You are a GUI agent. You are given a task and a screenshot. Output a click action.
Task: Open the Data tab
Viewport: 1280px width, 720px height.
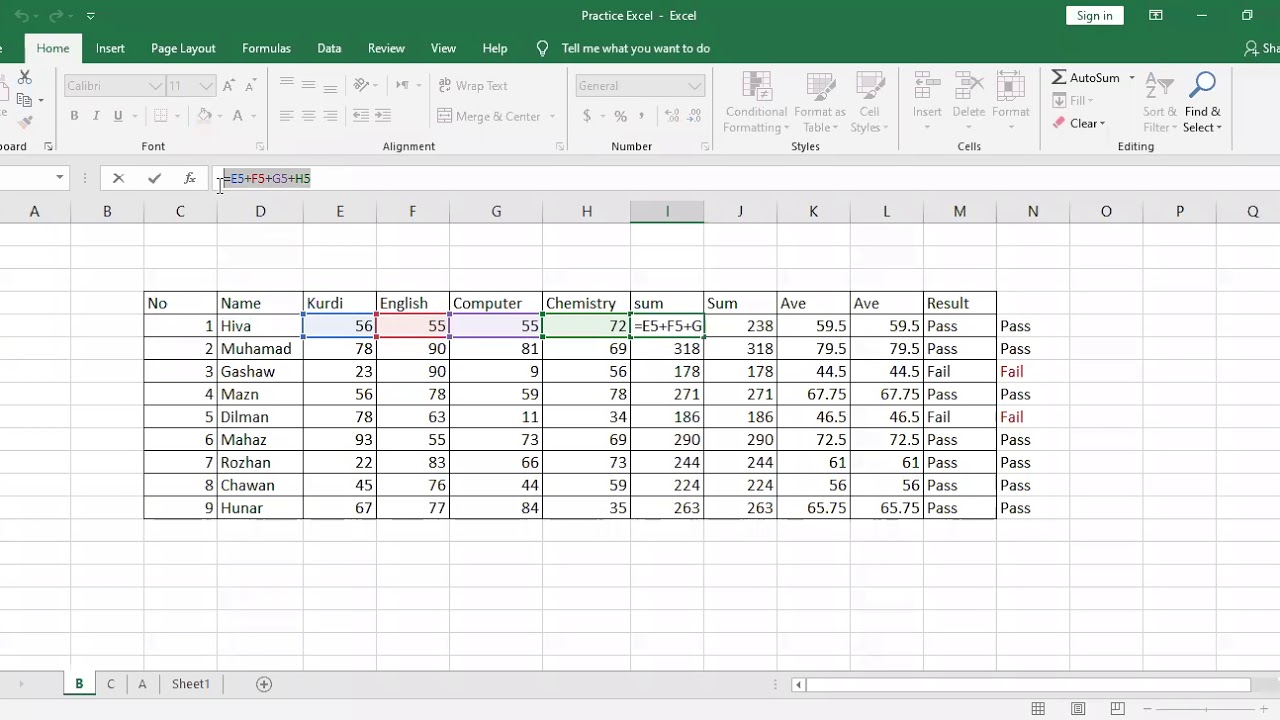[x=329, y=48]
